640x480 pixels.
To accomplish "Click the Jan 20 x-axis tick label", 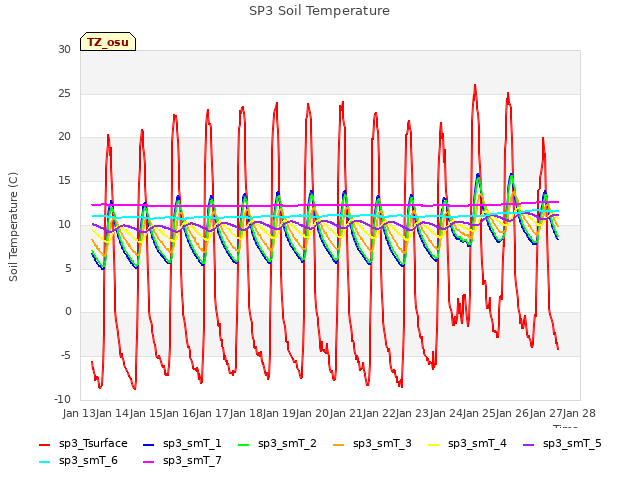I will click(312, 413).
